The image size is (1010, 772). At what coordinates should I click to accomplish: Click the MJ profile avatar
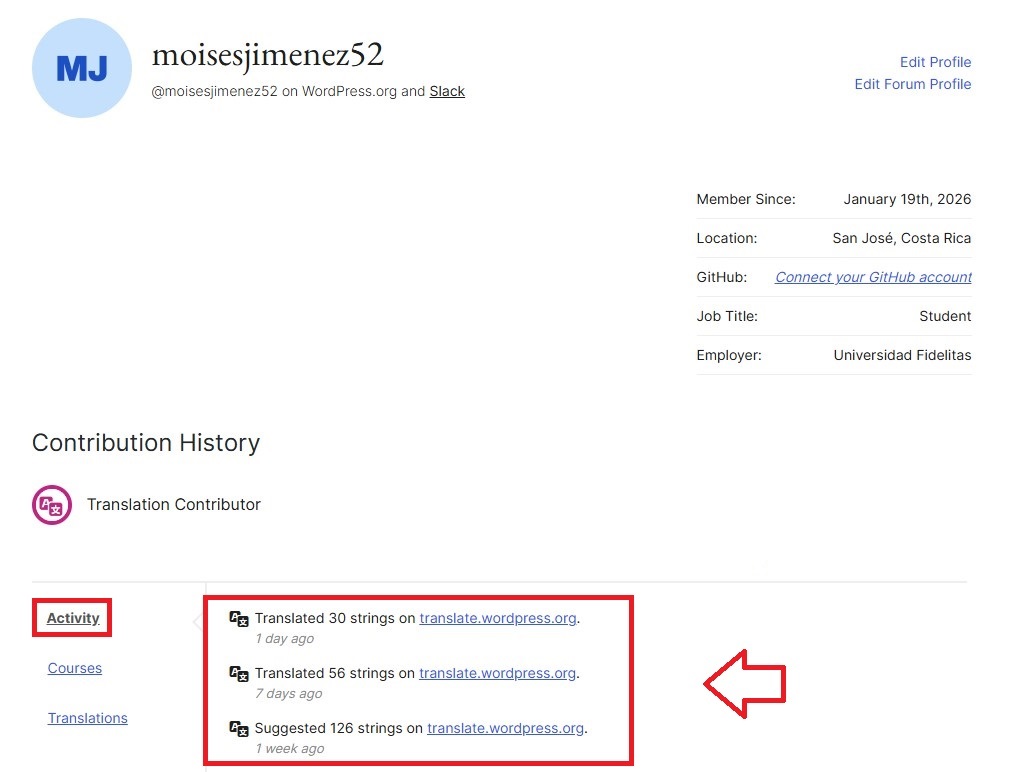coord(82,68)
